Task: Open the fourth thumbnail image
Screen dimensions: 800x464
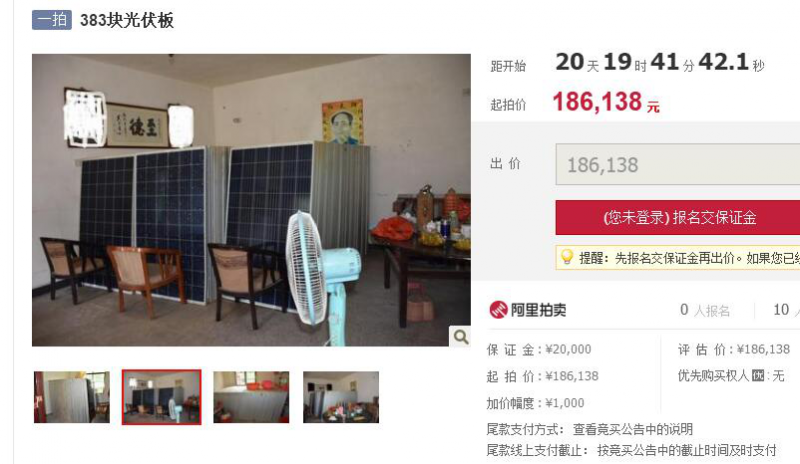Action: [341, 397]
